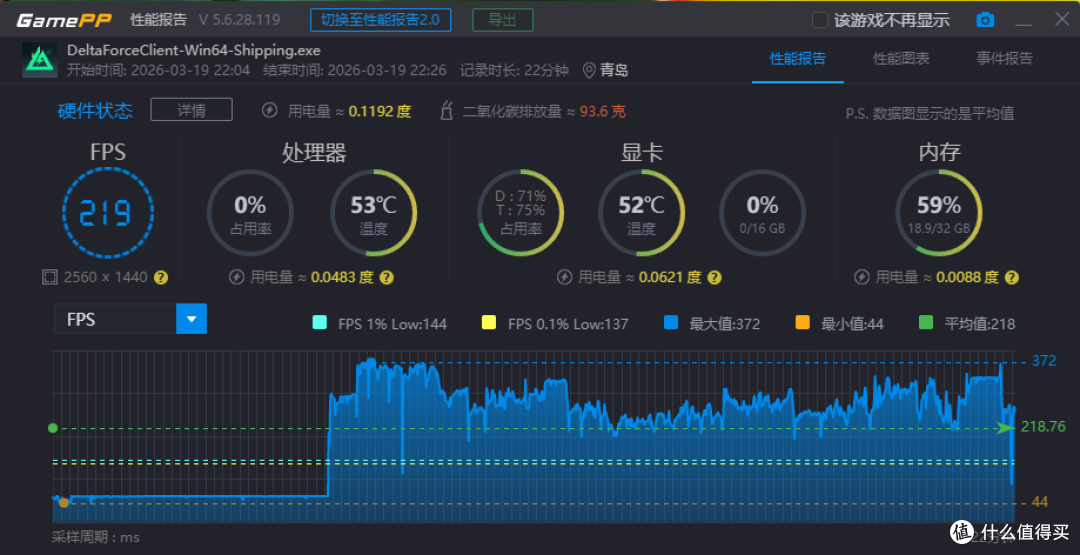The height and width of the screenshot is (555, 1080).
Task: Click 切换至性能报告2.0 button
Action: [381, 20]
